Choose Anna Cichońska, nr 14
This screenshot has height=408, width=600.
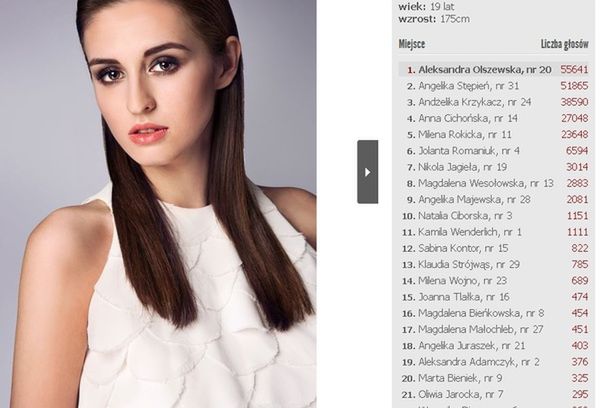468,119
